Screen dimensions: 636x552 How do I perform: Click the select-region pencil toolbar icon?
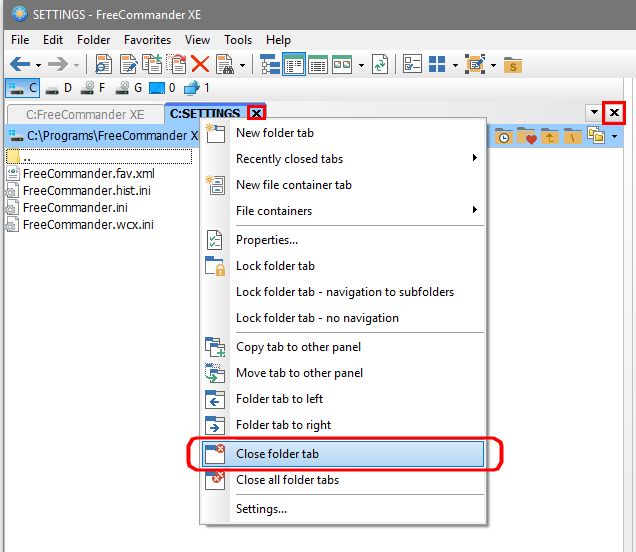[475, 64]
